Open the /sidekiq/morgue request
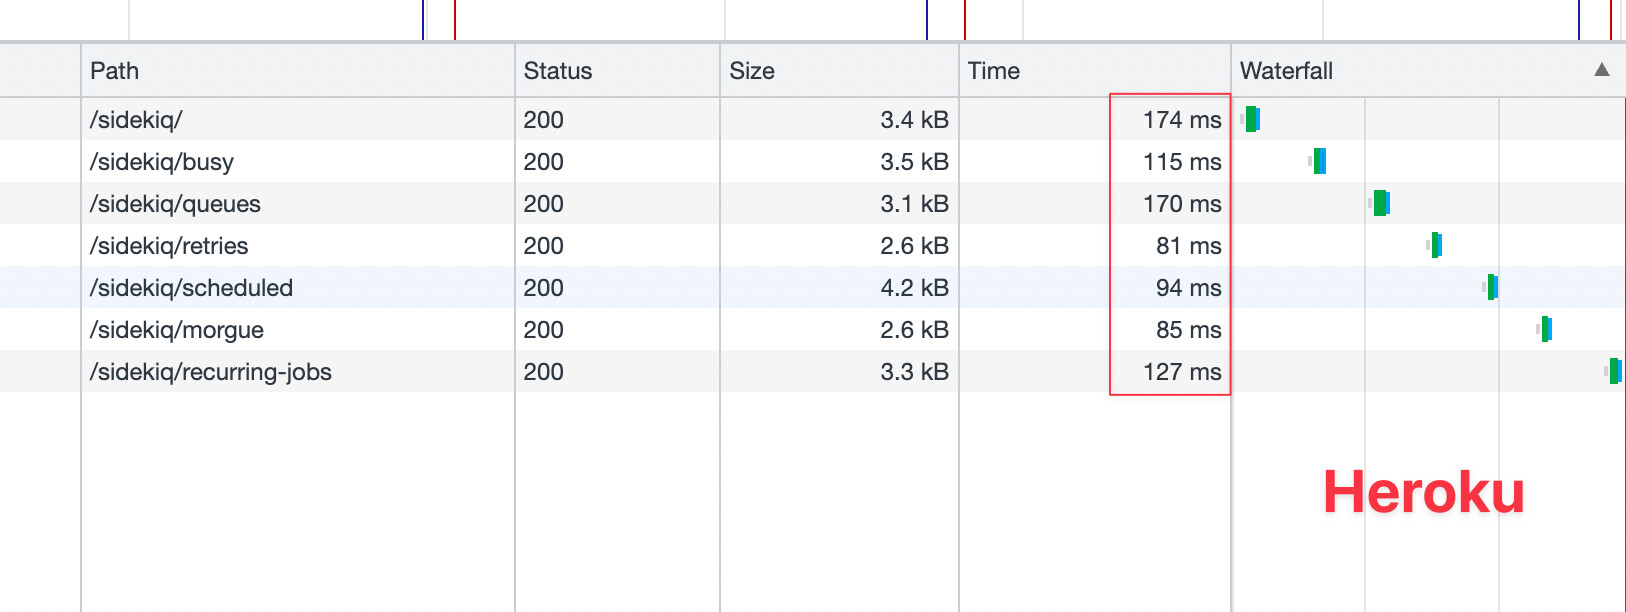The height and width of the screenshot is (612, 1626). (177, 330)
